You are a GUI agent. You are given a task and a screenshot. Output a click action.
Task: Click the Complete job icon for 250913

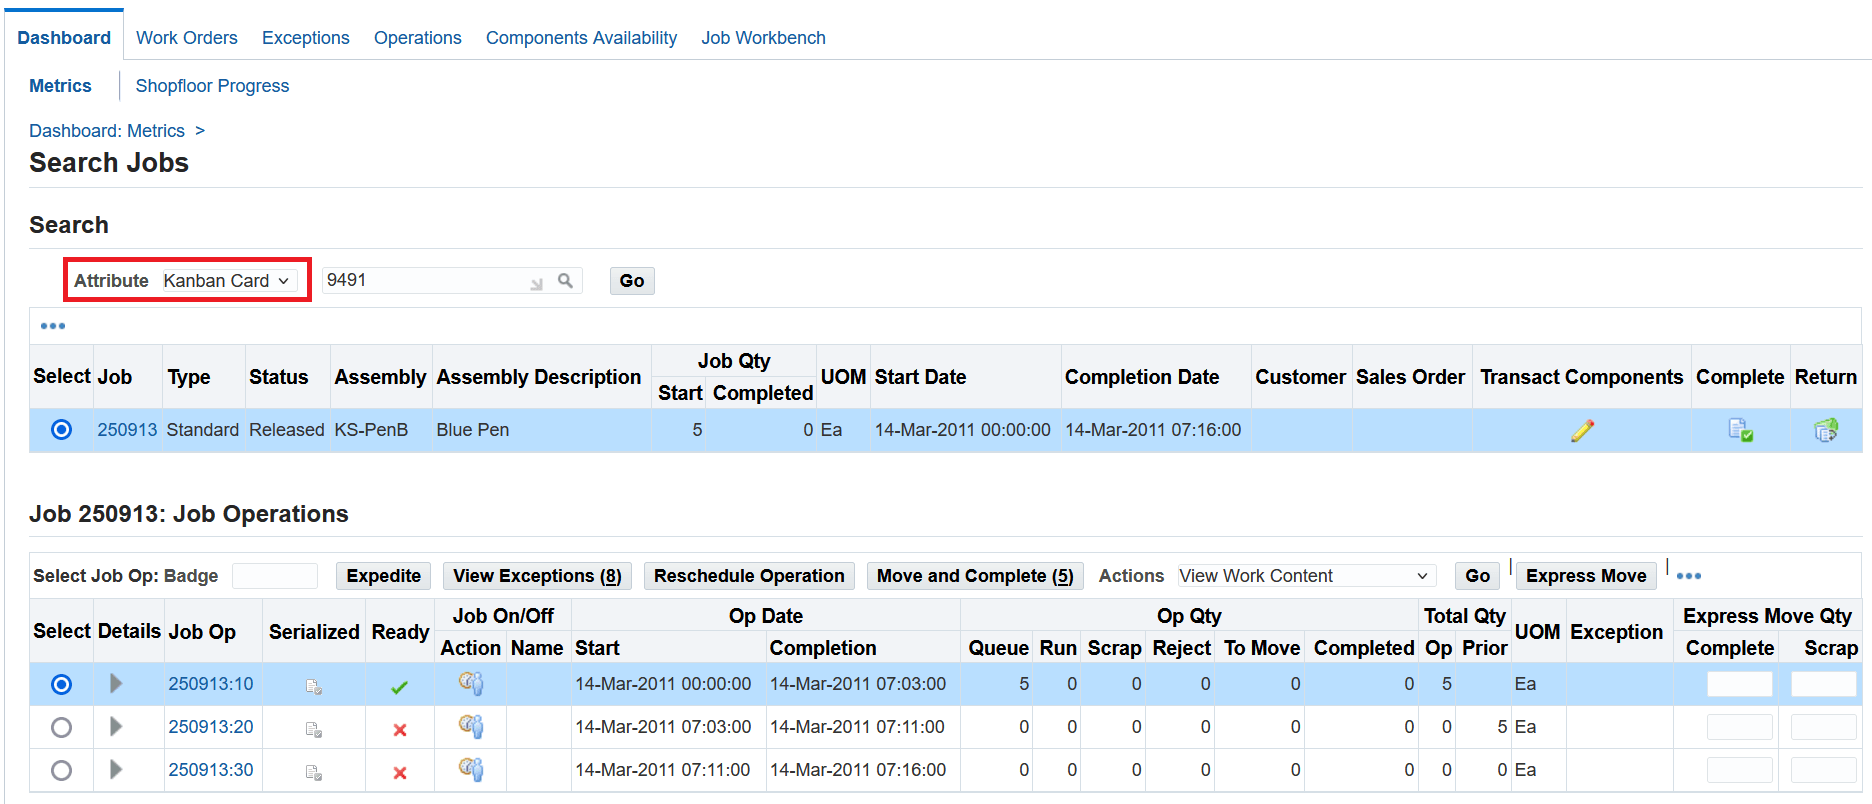(1740, 430)
